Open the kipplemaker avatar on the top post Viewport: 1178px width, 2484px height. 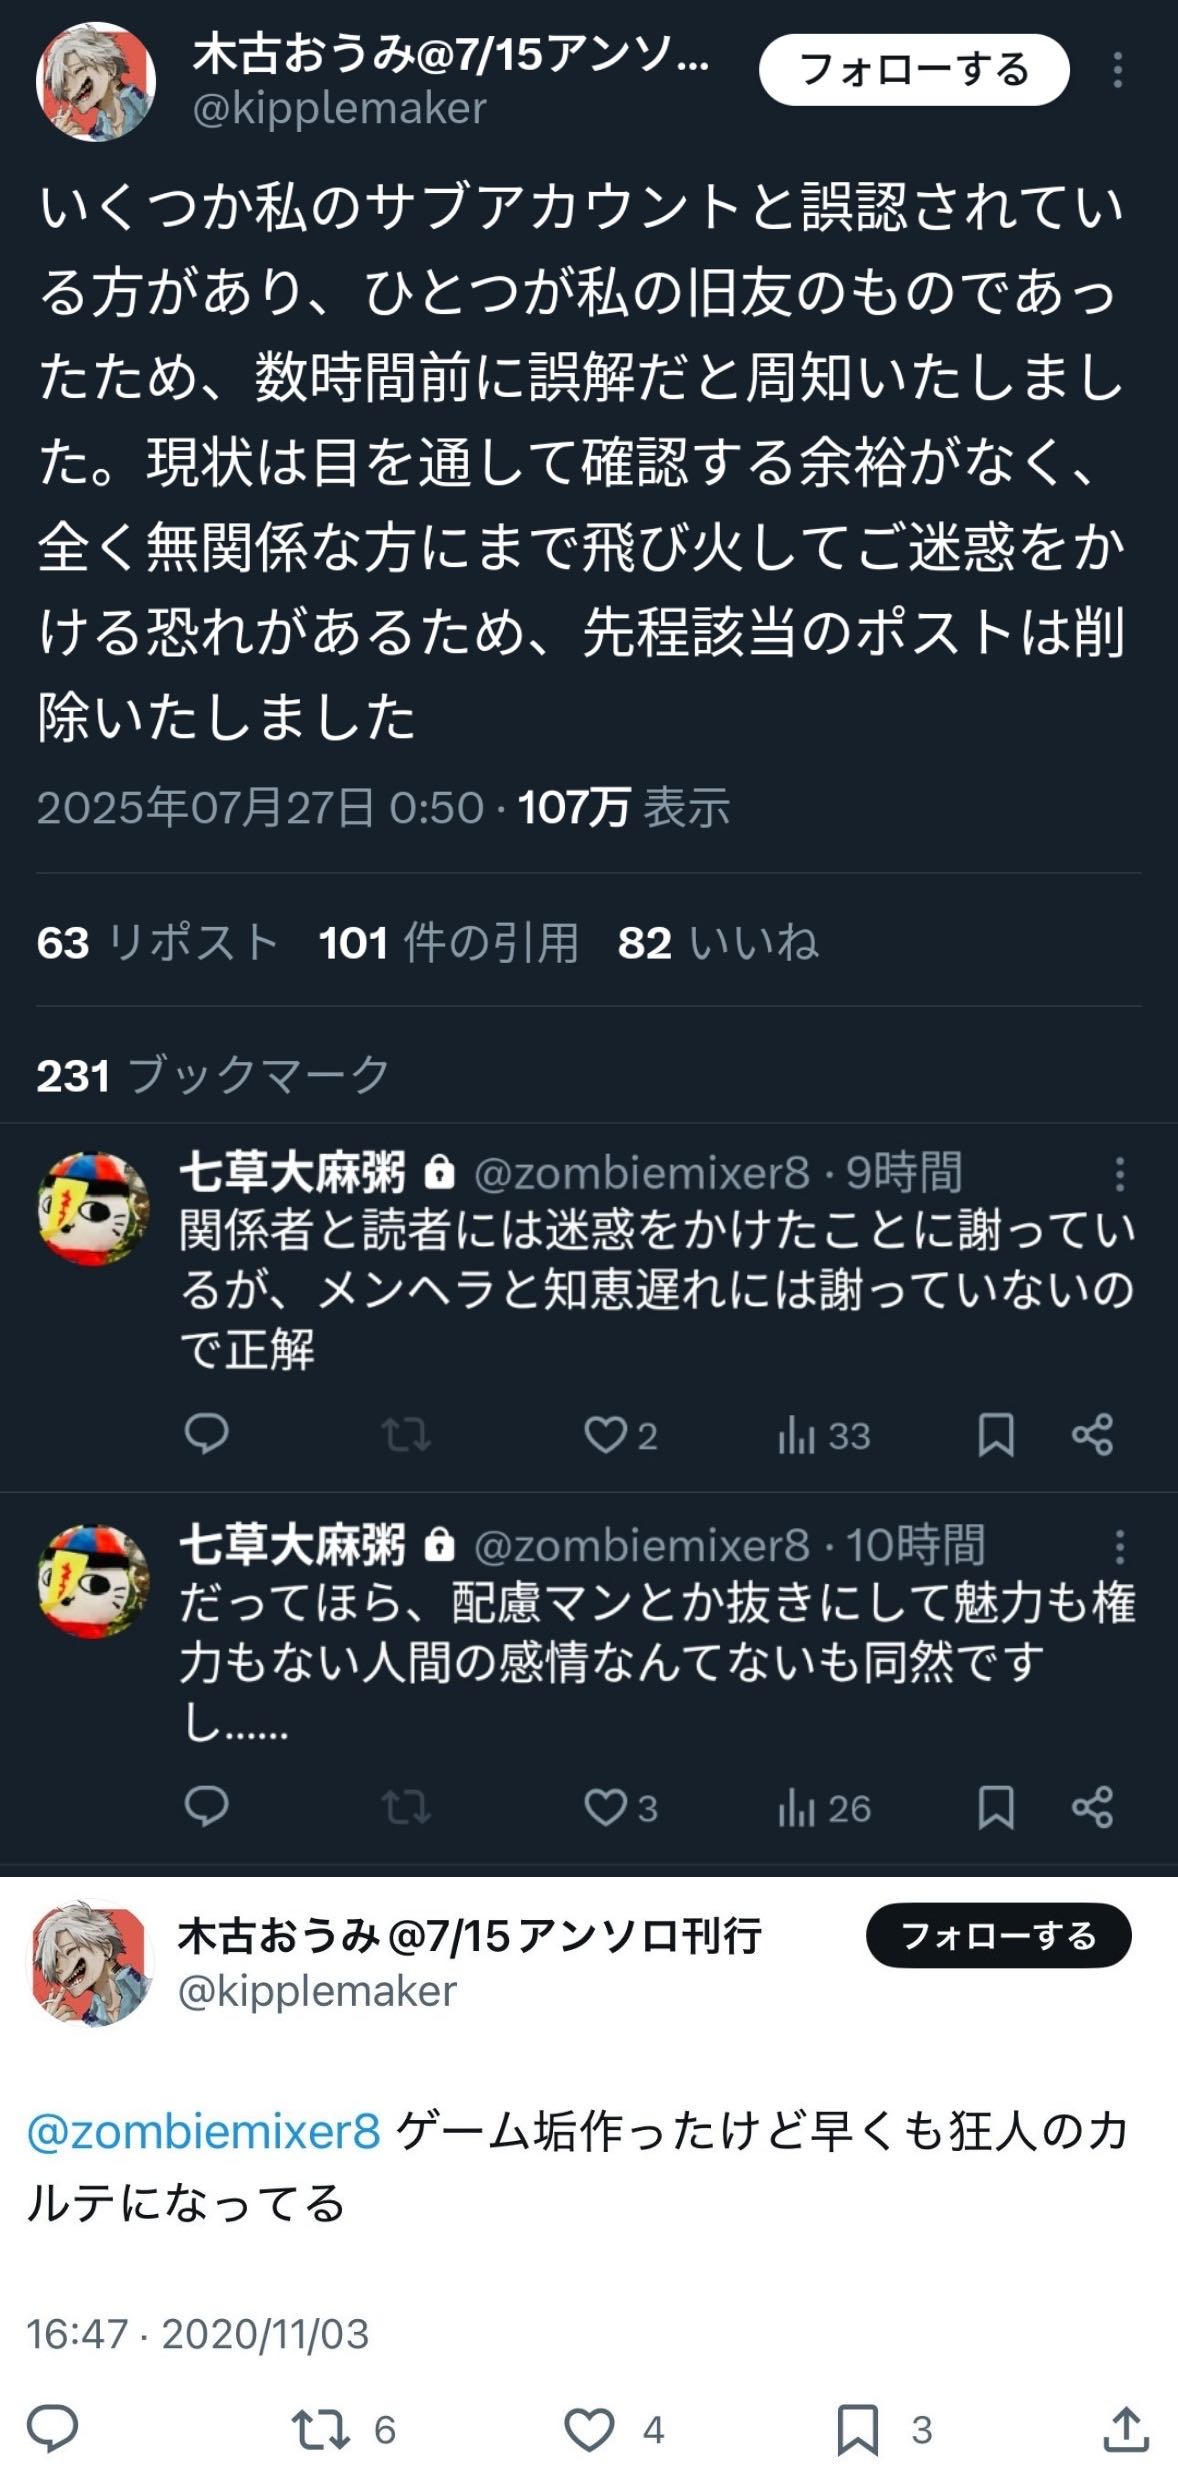[96, 82]
